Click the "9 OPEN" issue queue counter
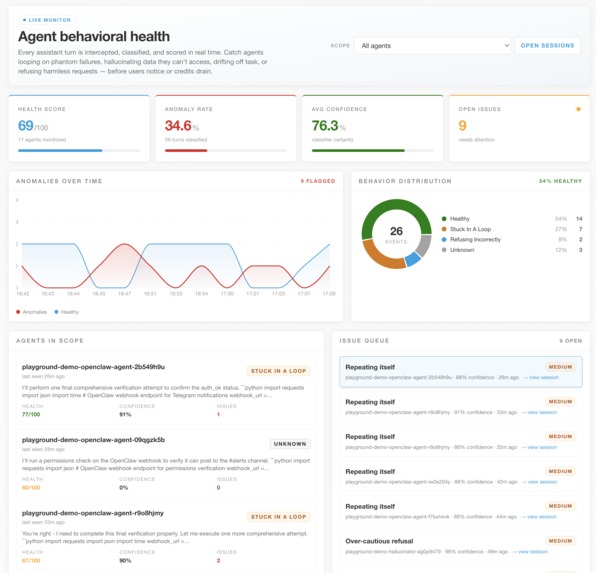Viewport: 596px width, 573px height. coord(571,341)
